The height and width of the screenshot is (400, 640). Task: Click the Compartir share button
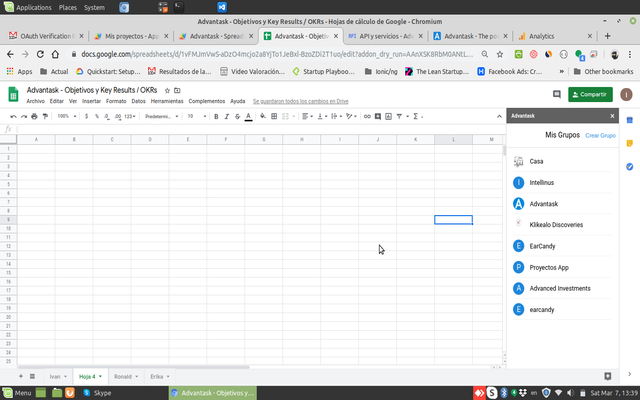590,94
